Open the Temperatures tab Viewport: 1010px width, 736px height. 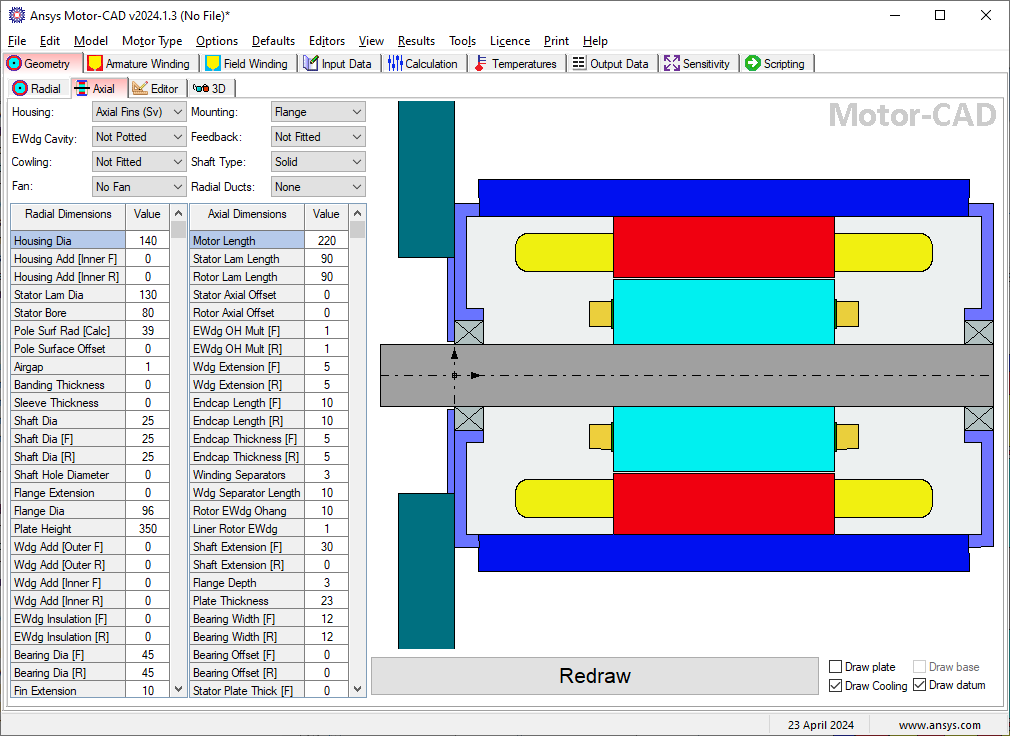(515, 64)
